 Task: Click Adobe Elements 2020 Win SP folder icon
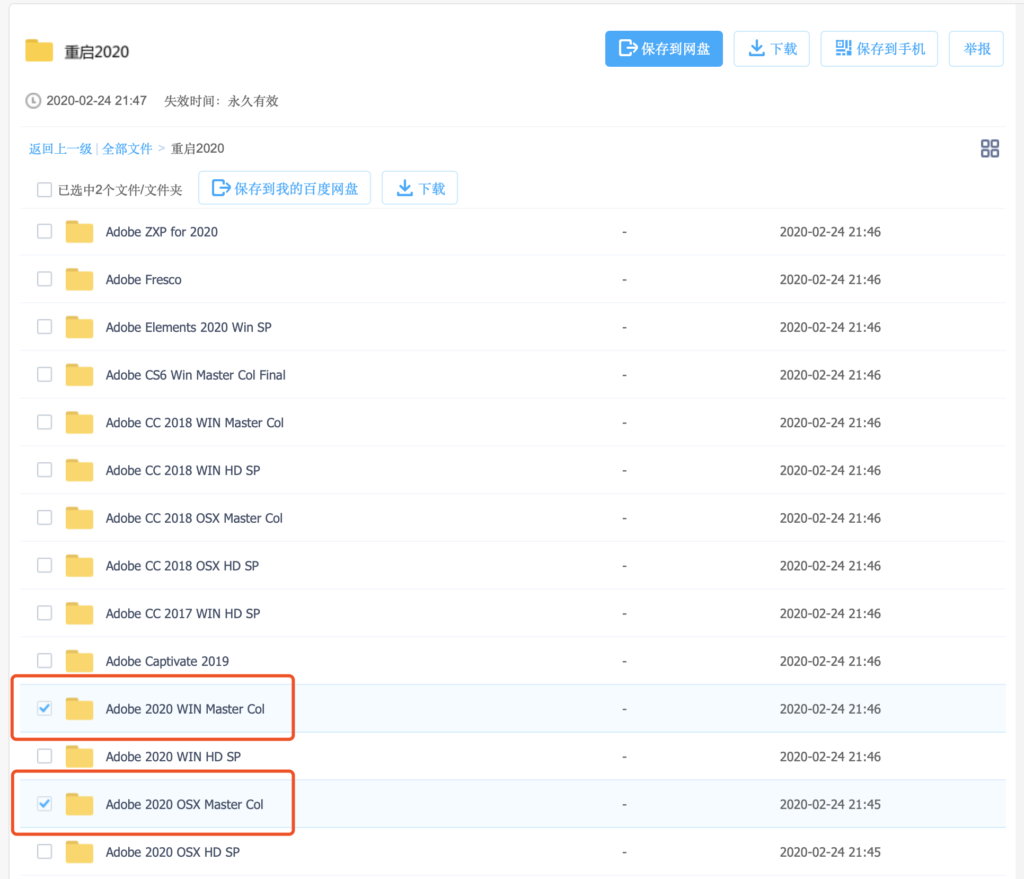point(79,327)
